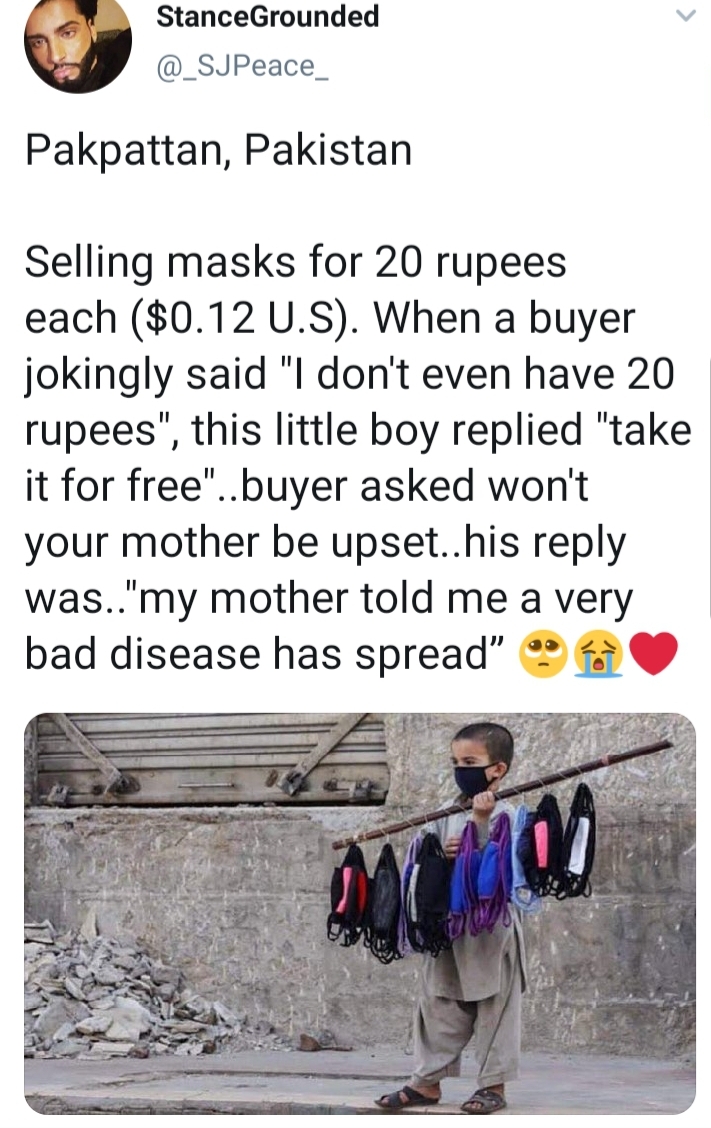Expand the tweet options chevron
711x1128 pixels.
(685, 16)
